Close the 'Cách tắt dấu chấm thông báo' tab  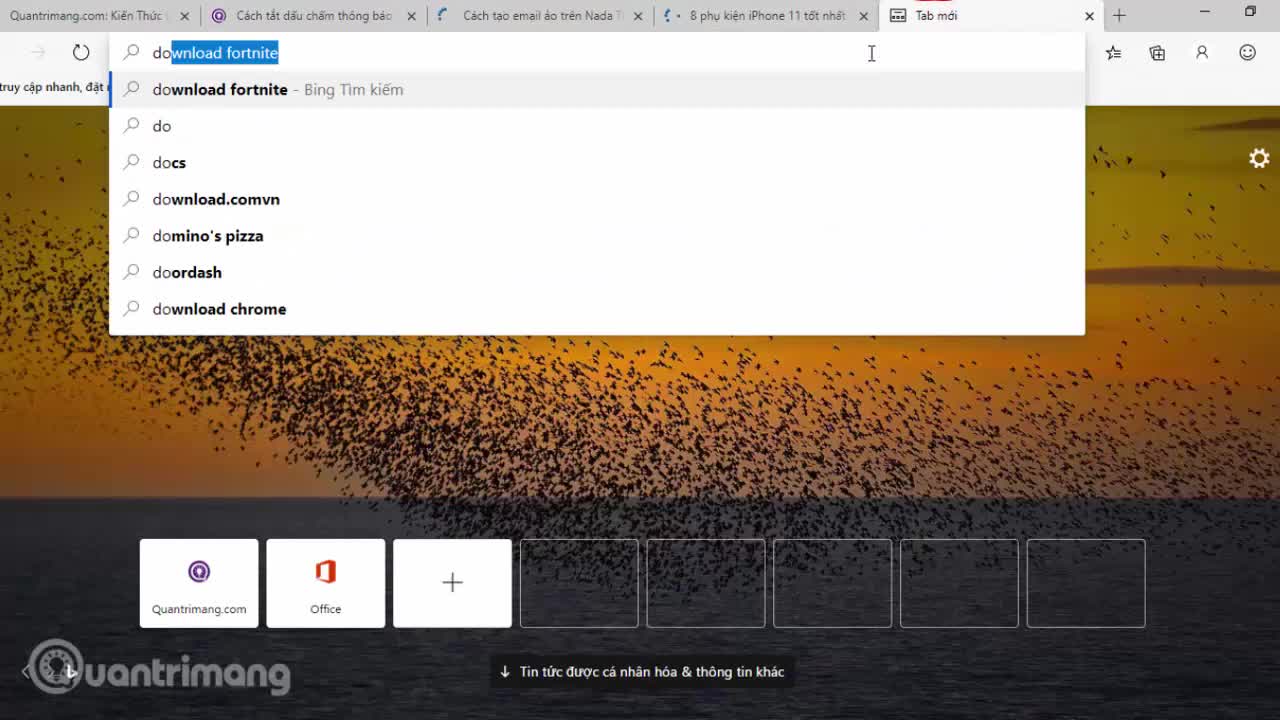click(411, 16)
